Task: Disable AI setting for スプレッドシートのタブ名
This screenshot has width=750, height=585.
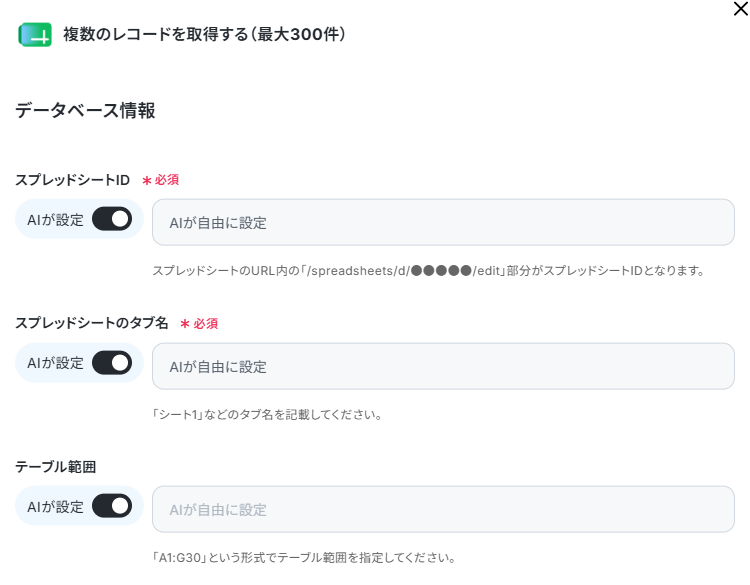Action: (x=112, y=363)
